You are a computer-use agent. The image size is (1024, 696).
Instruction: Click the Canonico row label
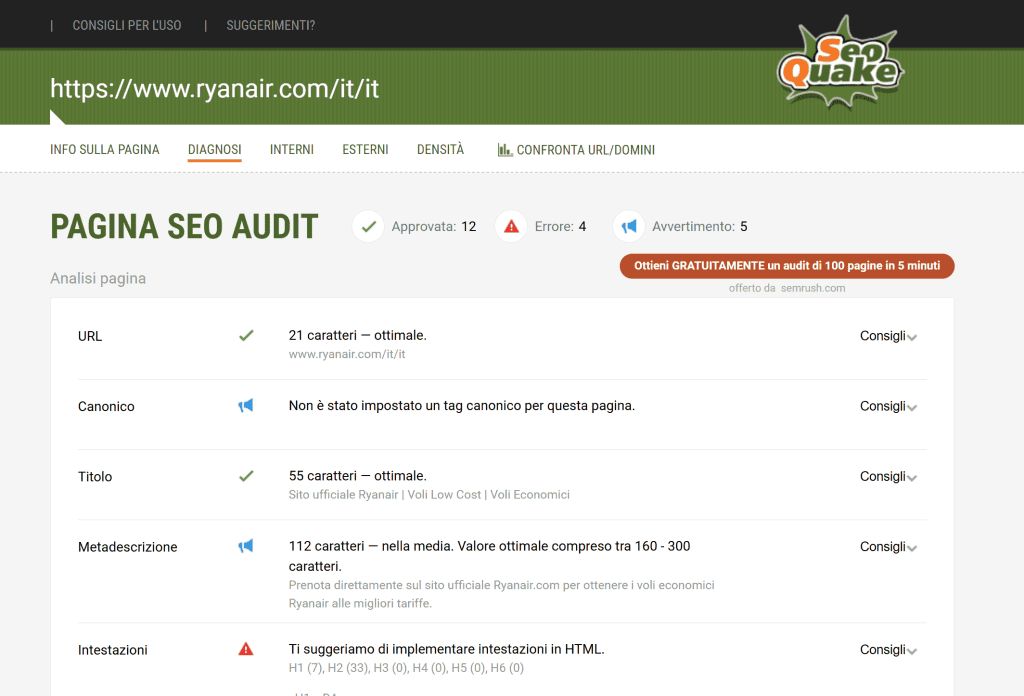(106, 407)
